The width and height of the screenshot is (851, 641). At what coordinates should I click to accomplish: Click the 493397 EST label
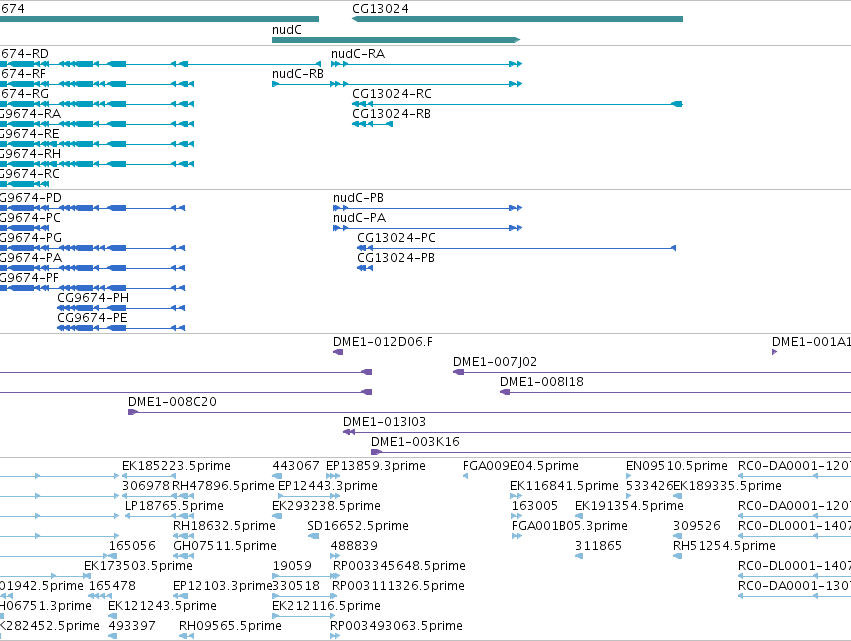coord(132,626)
